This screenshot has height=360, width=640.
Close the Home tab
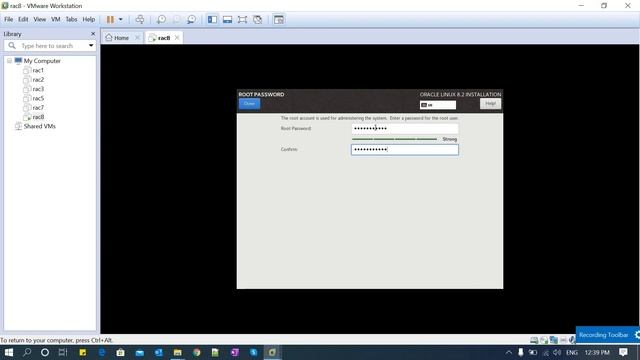137,38
